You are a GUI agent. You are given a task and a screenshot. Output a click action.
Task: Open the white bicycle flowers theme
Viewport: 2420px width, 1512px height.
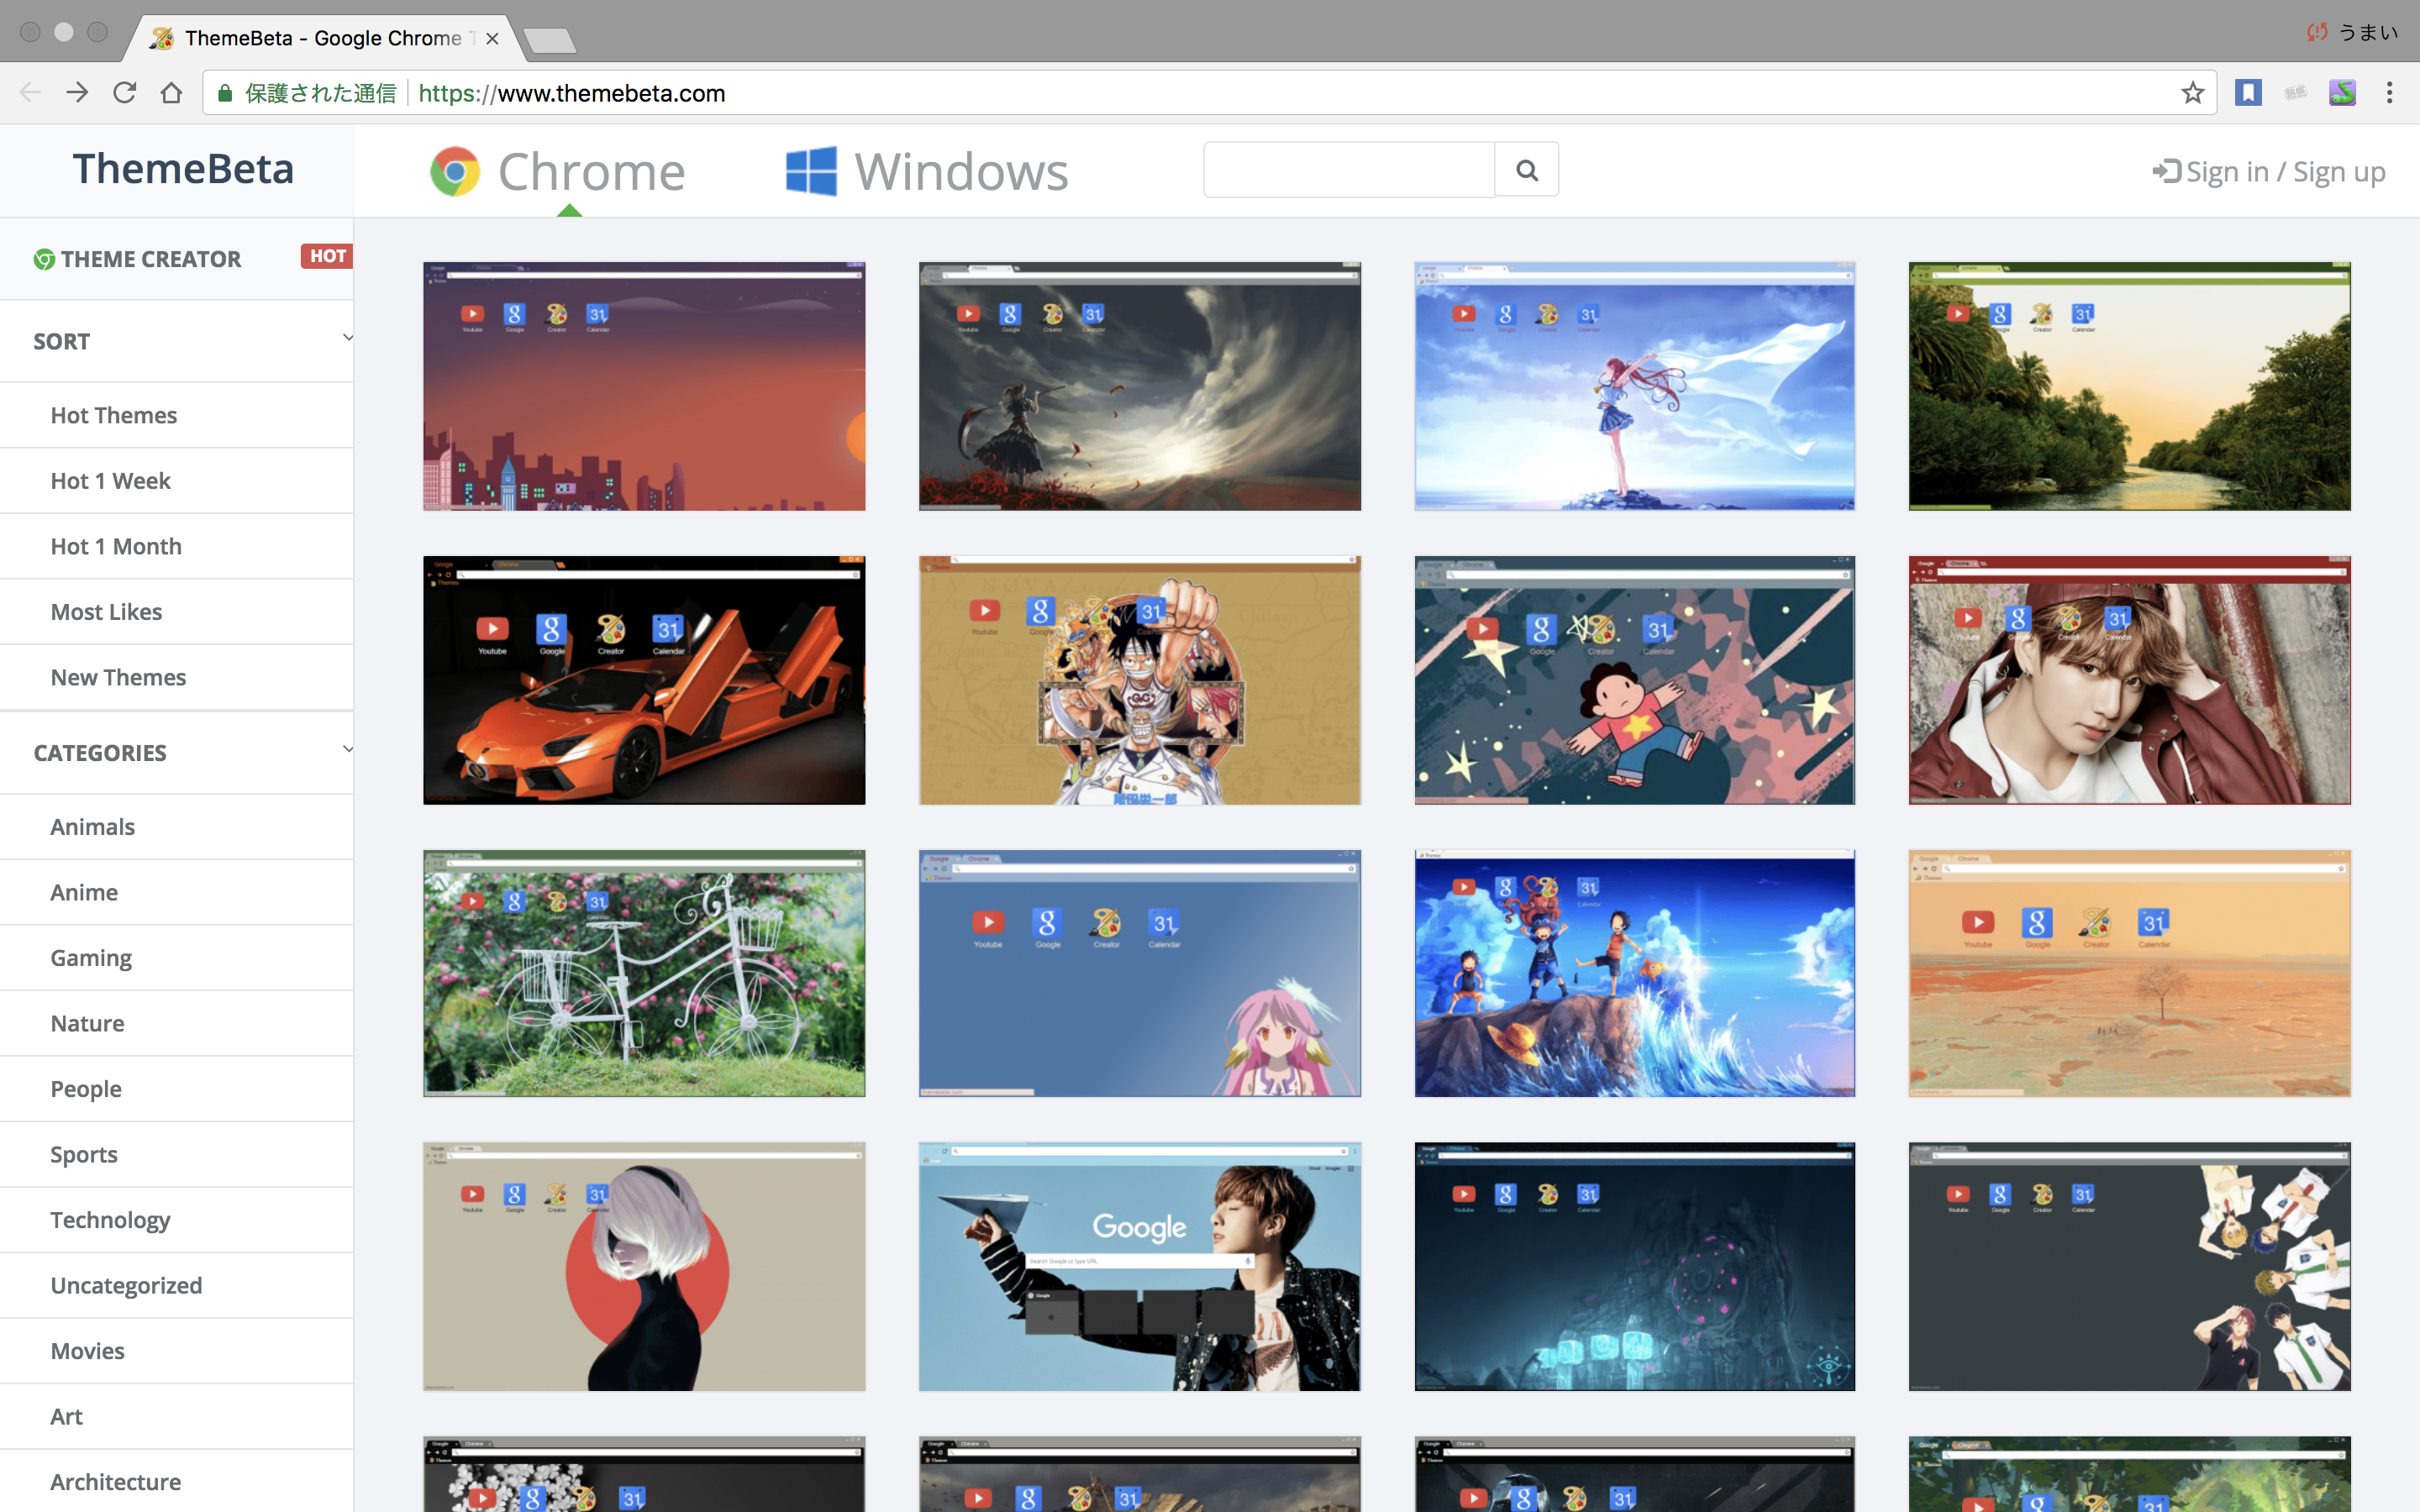click(x=644, y=973)
